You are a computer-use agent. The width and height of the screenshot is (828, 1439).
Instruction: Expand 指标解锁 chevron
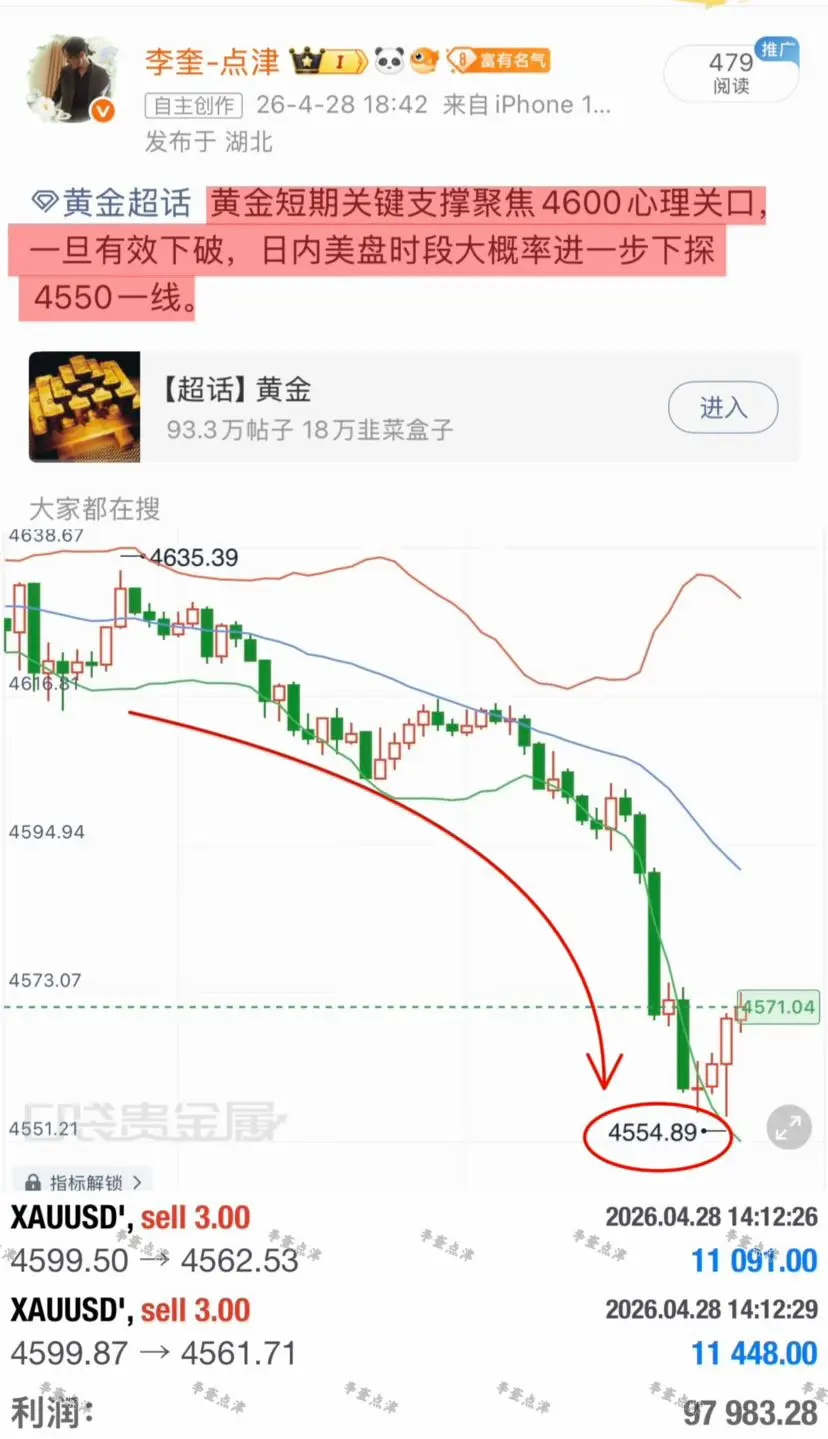coord(136,1182)
